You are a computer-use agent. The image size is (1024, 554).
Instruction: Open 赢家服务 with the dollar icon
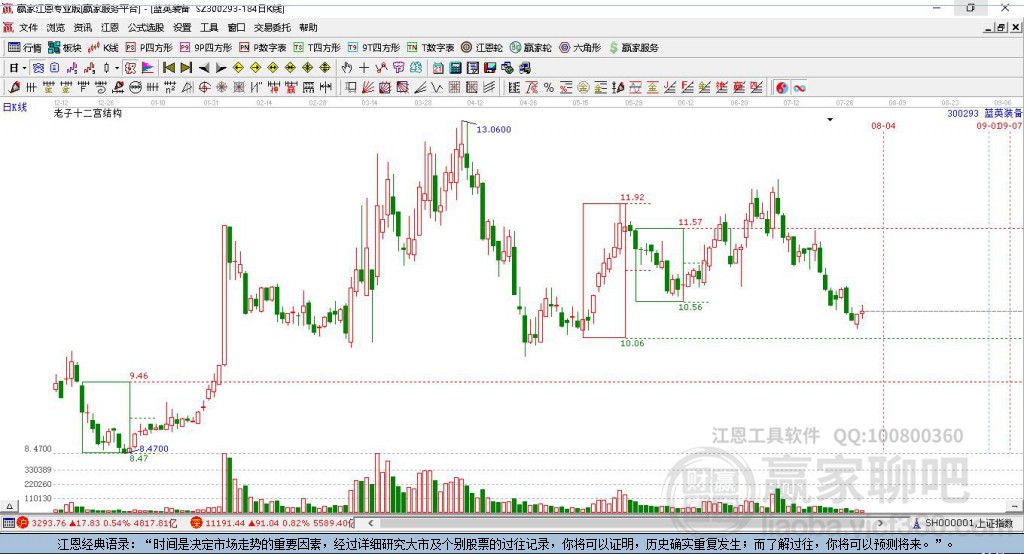[633, 48]
